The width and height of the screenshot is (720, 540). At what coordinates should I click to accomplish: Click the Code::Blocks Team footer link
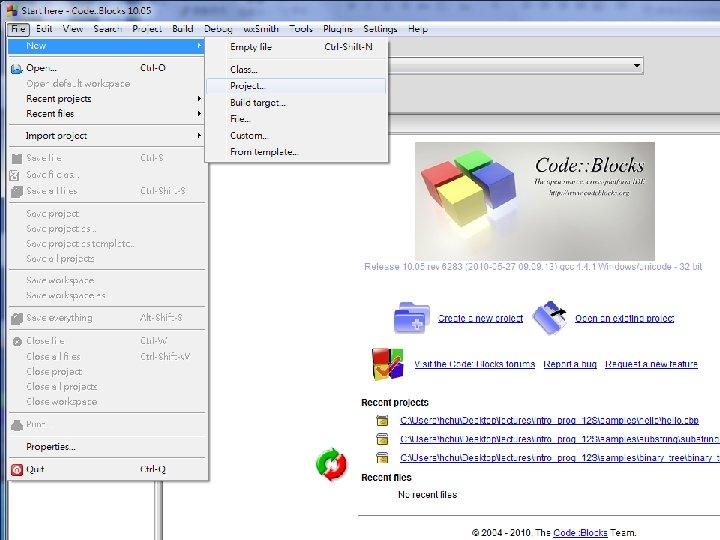[x=580, y=533]
